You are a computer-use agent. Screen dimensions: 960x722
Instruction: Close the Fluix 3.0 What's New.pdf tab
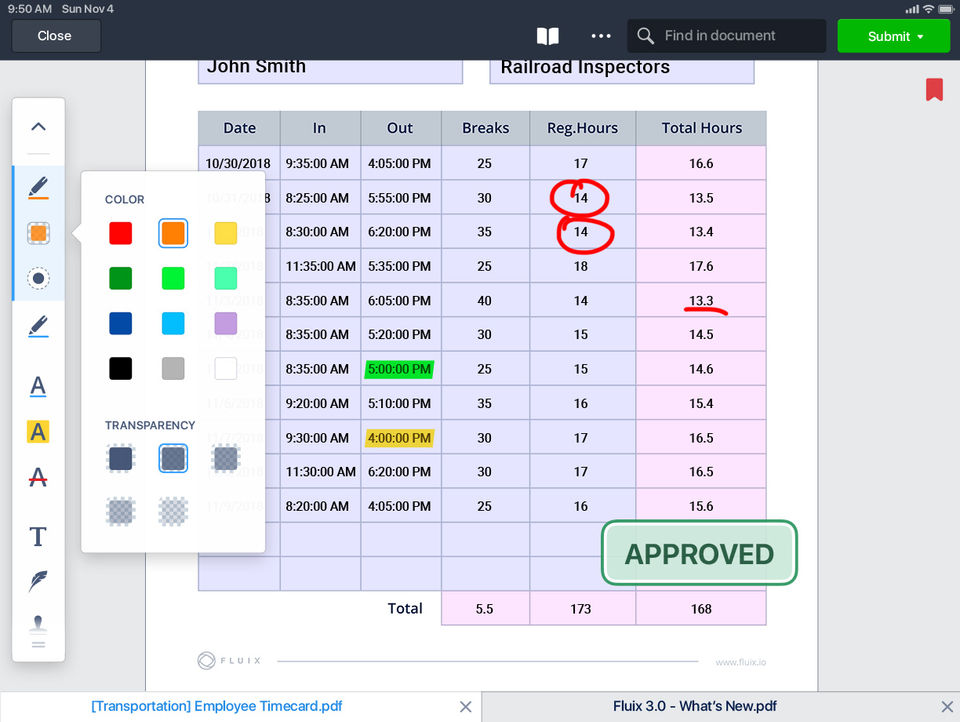tap(947, 707)
